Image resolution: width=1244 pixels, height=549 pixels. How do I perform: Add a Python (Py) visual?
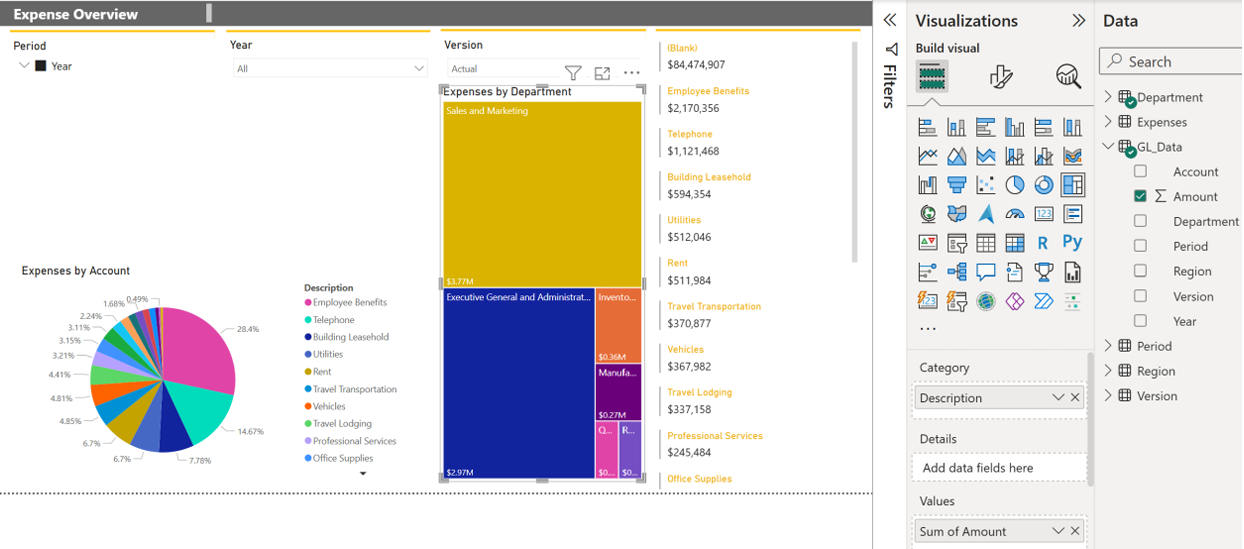[1072, 243]
